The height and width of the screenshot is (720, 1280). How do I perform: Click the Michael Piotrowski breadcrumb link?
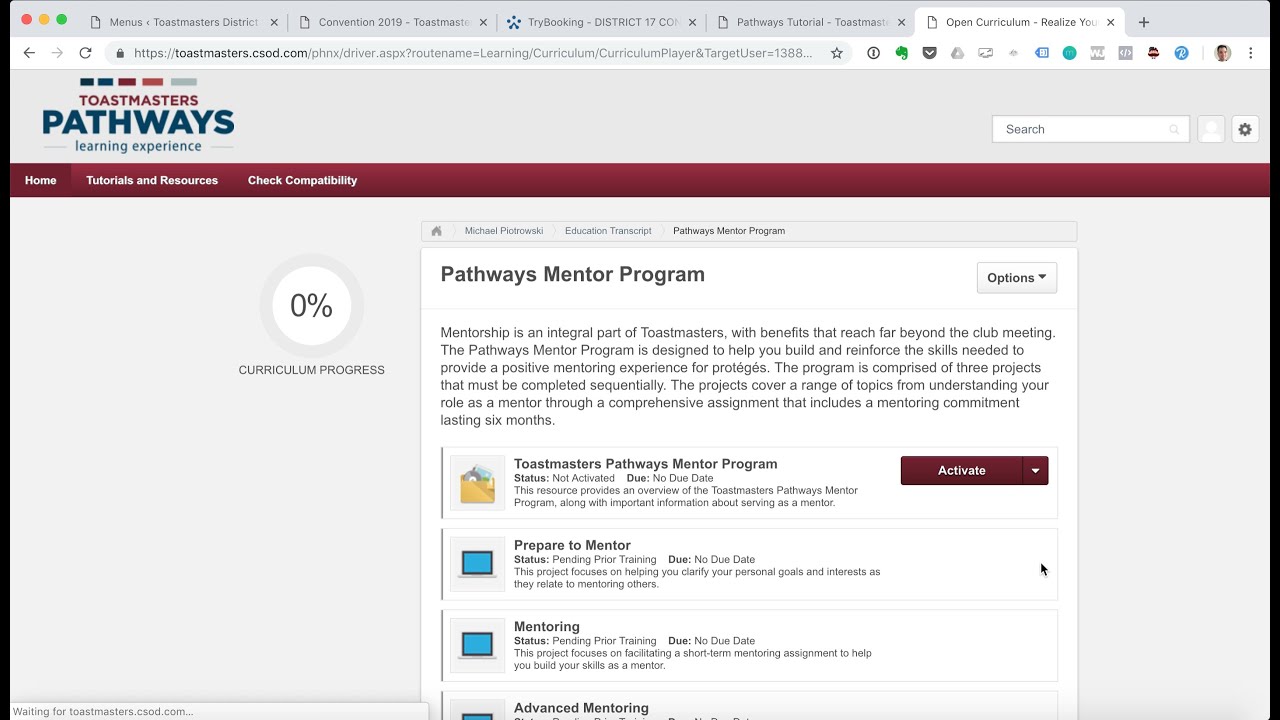pos(504,231)
